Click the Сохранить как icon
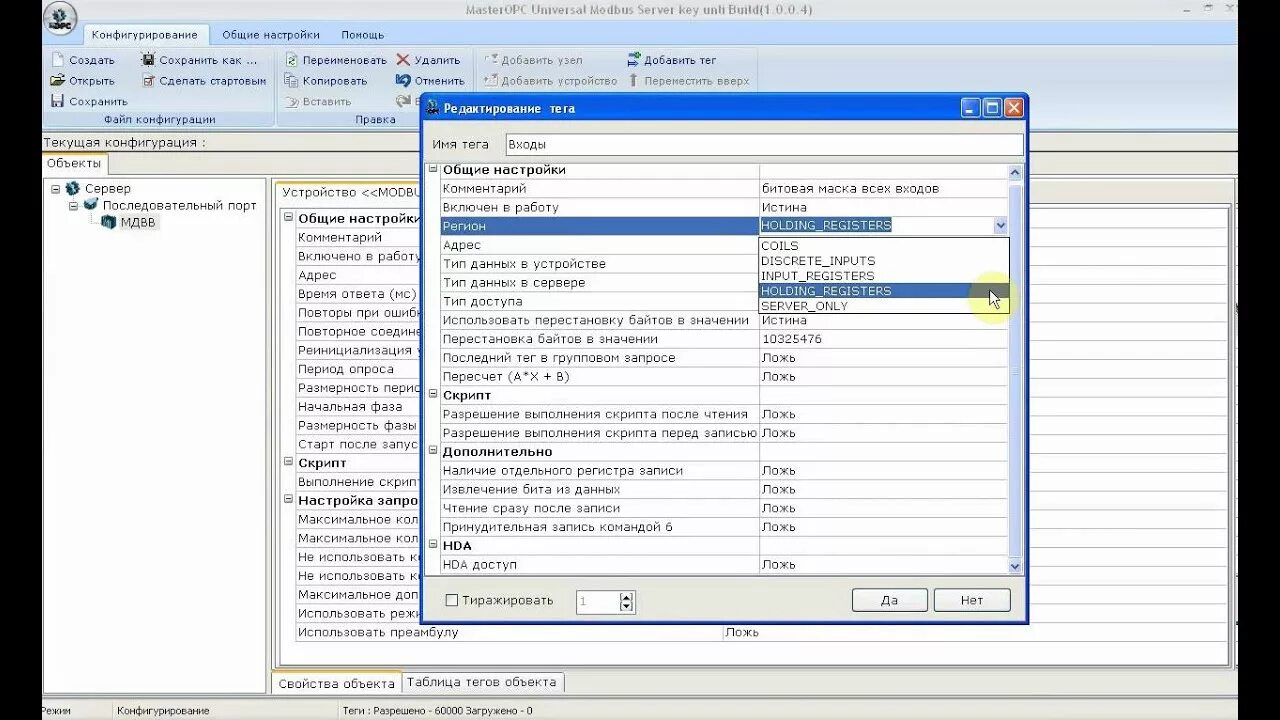 (148, 60)
